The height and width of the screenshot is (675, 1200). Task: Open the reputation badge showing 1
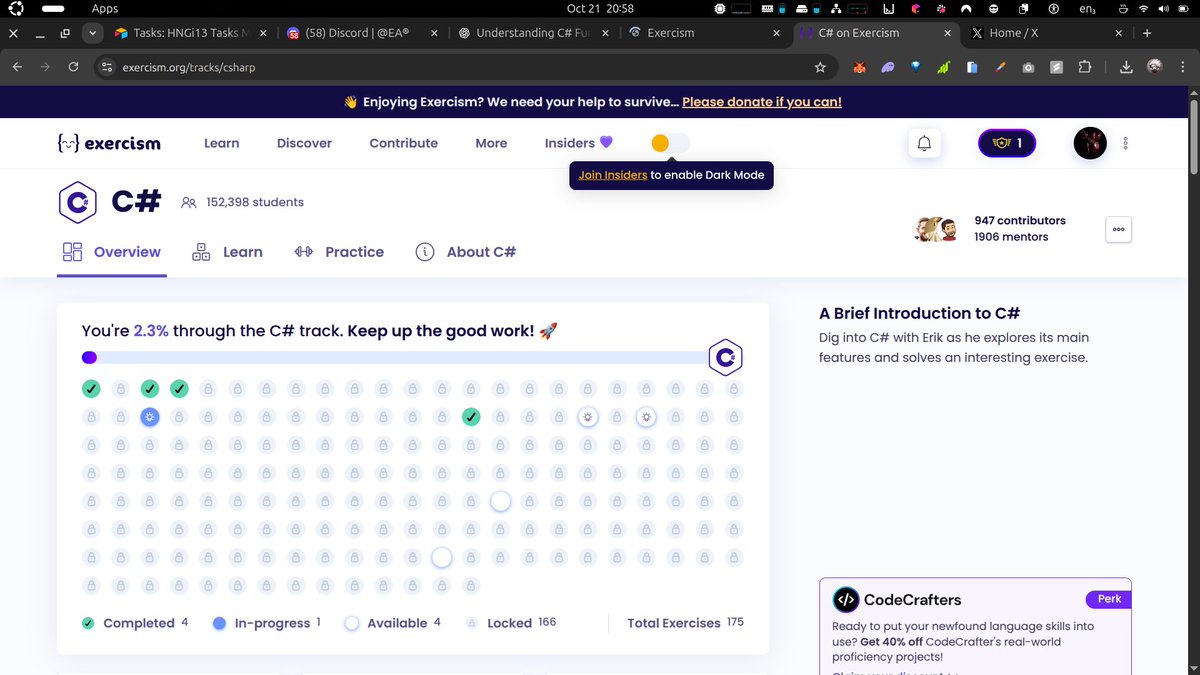[1006, 143]
